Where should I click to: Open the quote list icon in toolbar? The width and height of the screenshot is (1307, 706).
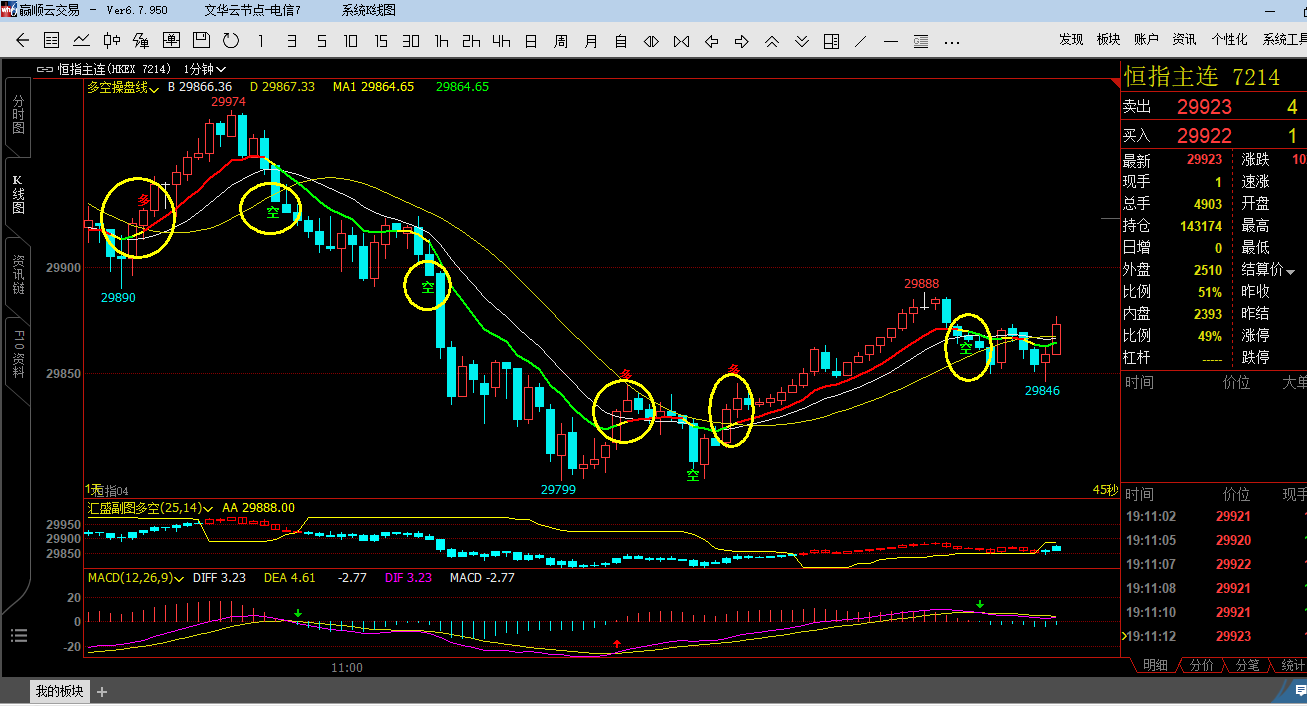tap(52, 41)
